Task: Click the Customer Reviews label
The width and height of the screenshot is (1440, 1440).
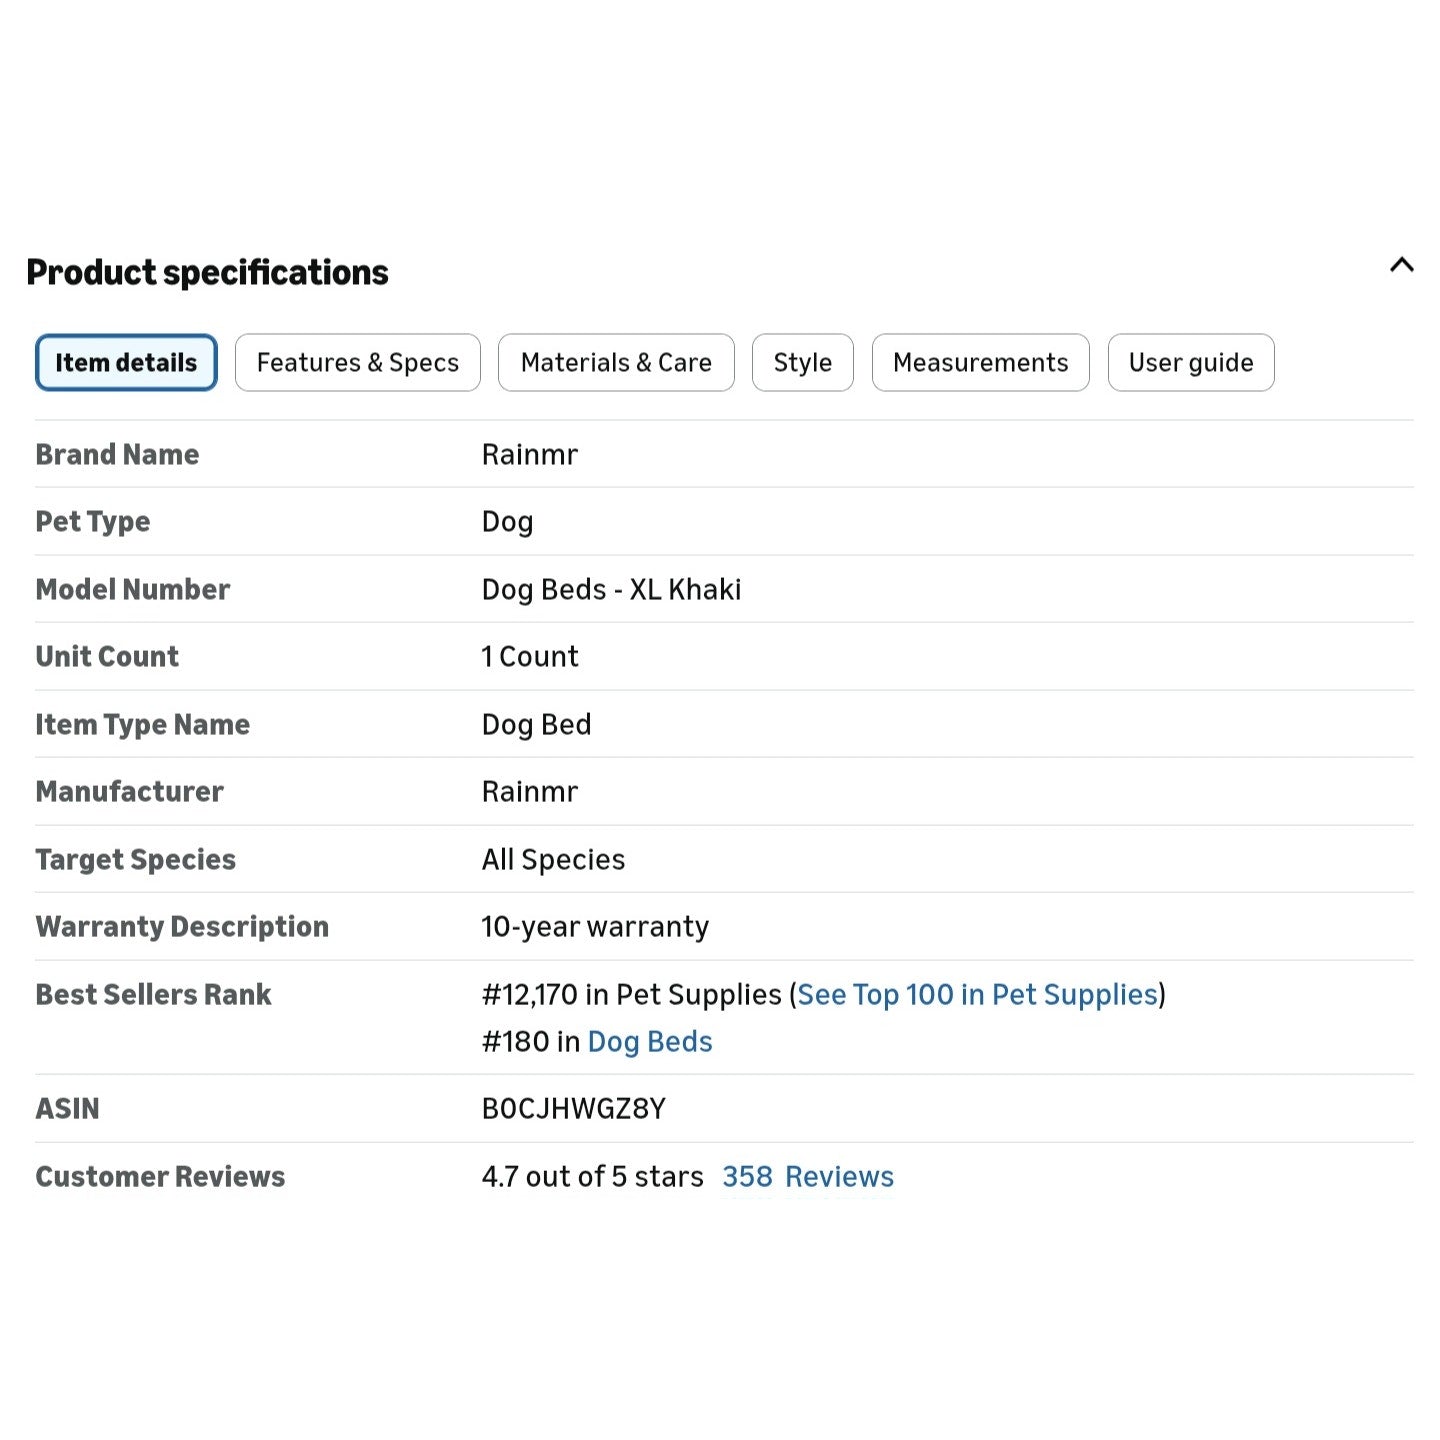Action: coord(161,1176)
